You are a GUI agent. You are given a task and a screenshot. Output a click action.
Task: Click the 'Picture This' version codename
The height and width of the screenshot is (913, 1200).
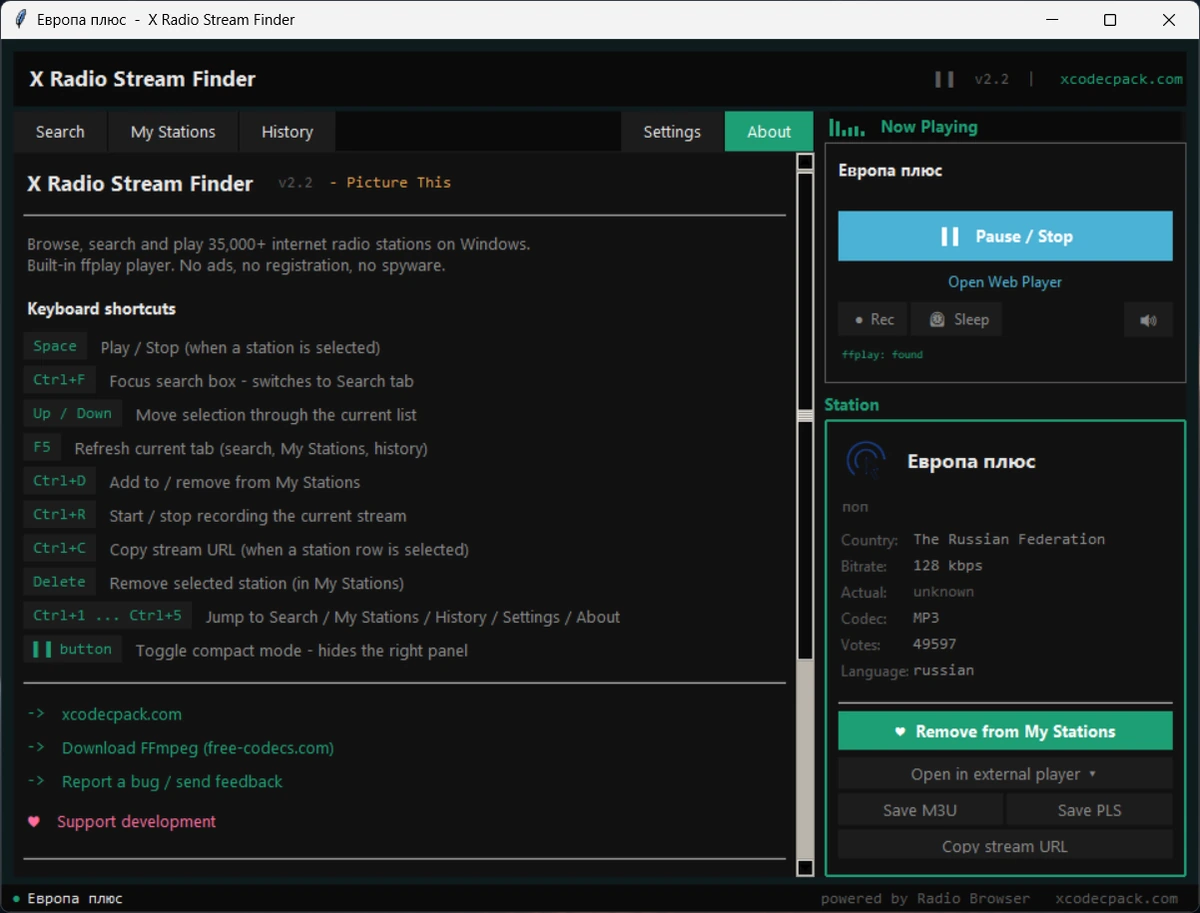coord(399,182)
